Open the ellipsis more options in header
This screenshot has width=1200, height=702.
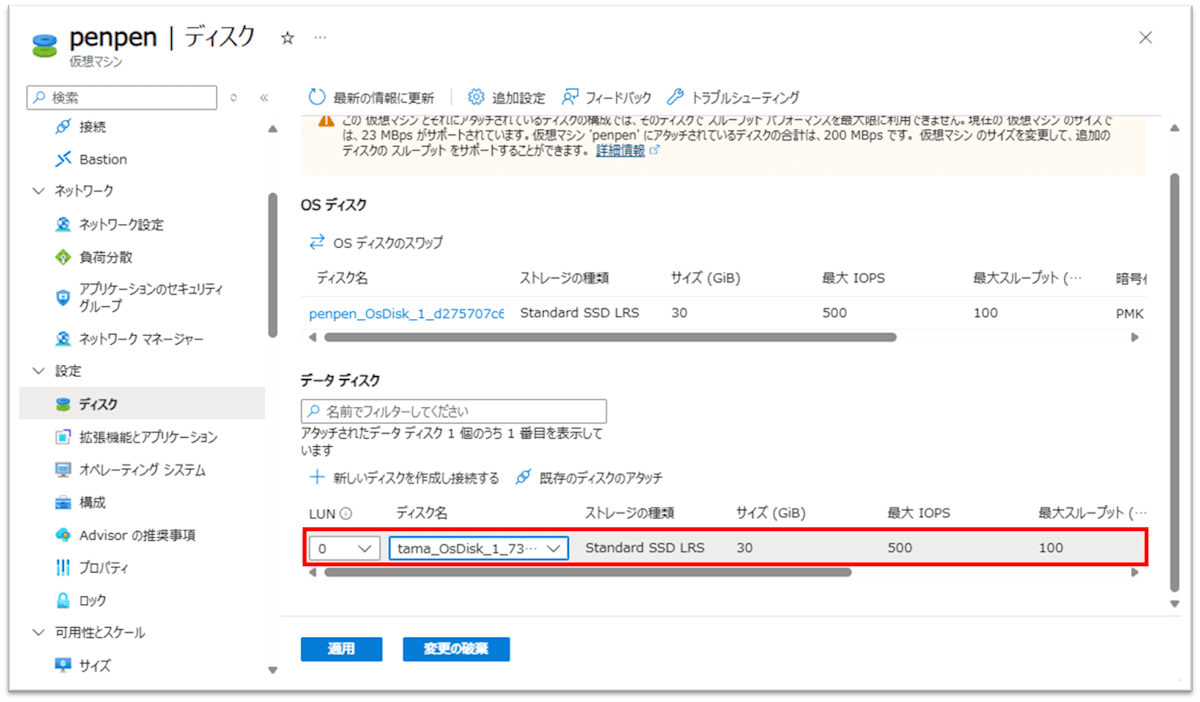pos(320,37)
